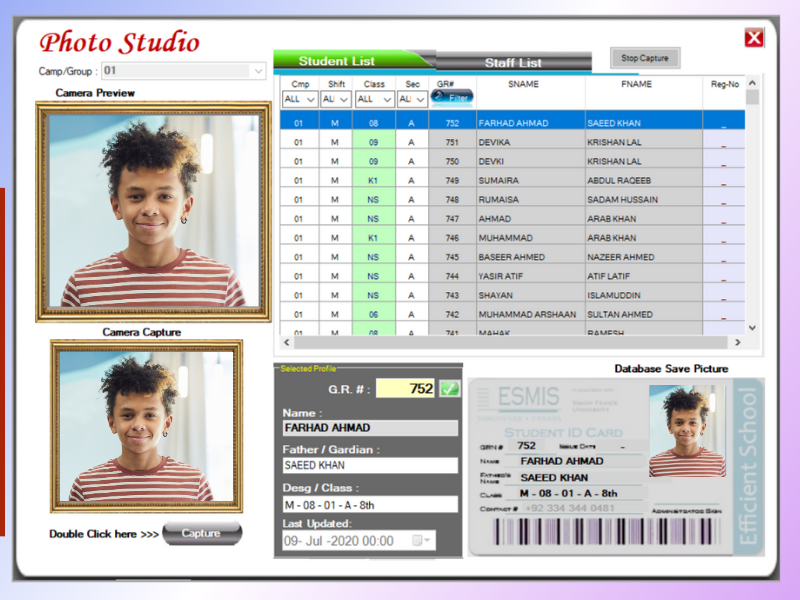Click the down arrow on the student list scrollbar
The image size is (800, 600).
(753, 326)
